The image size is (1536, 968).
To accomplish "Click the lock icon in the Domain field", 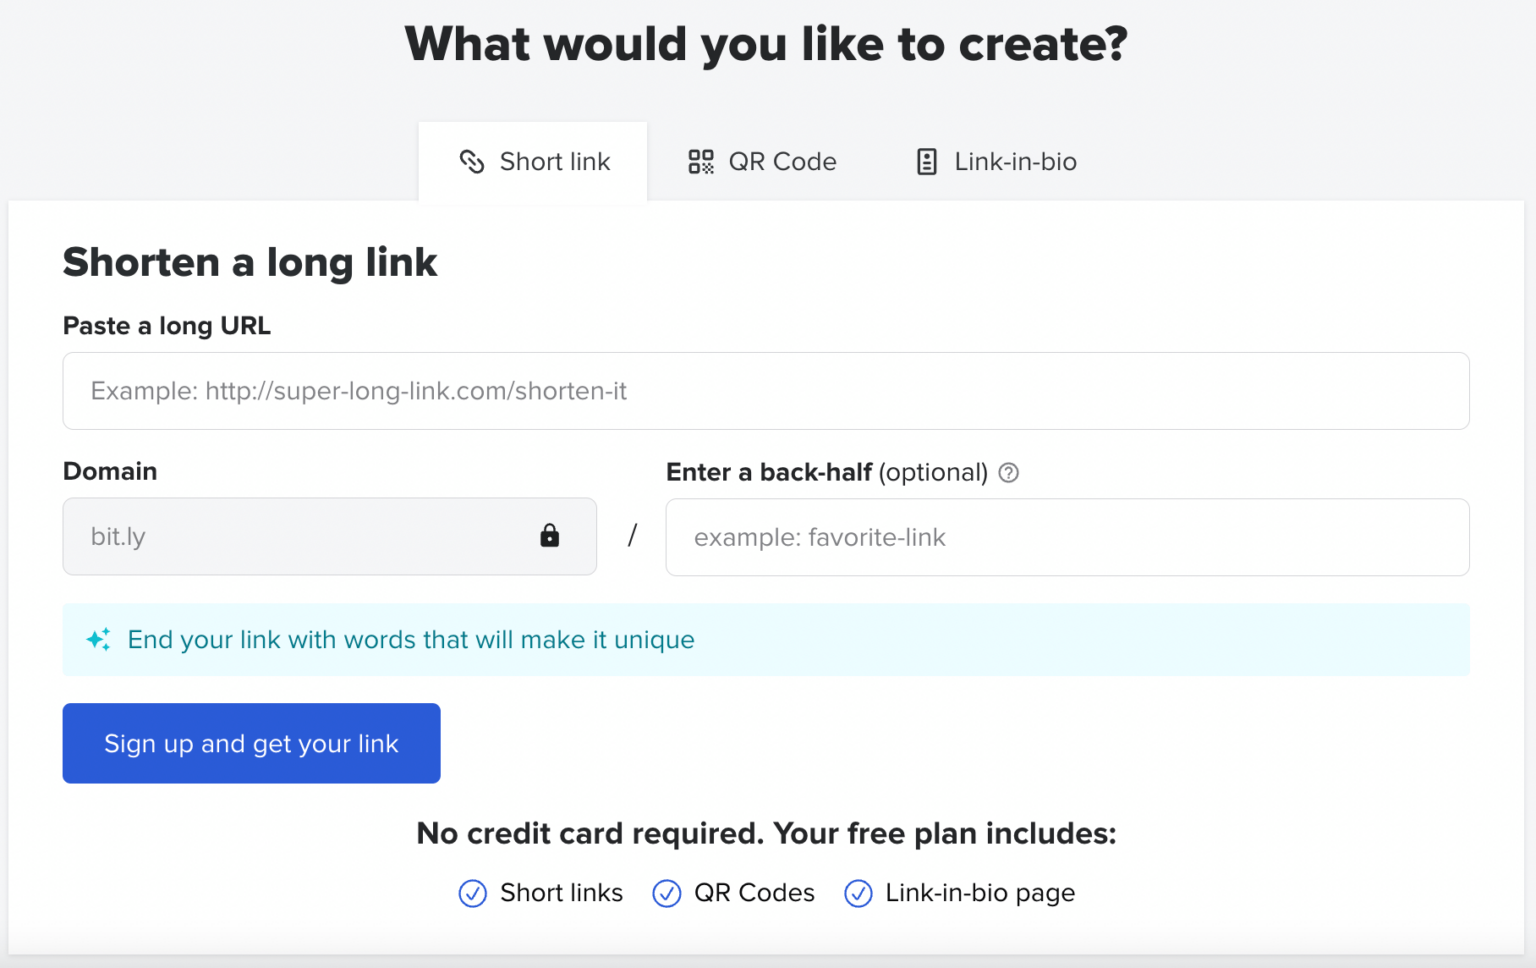I will coord(549,536).
